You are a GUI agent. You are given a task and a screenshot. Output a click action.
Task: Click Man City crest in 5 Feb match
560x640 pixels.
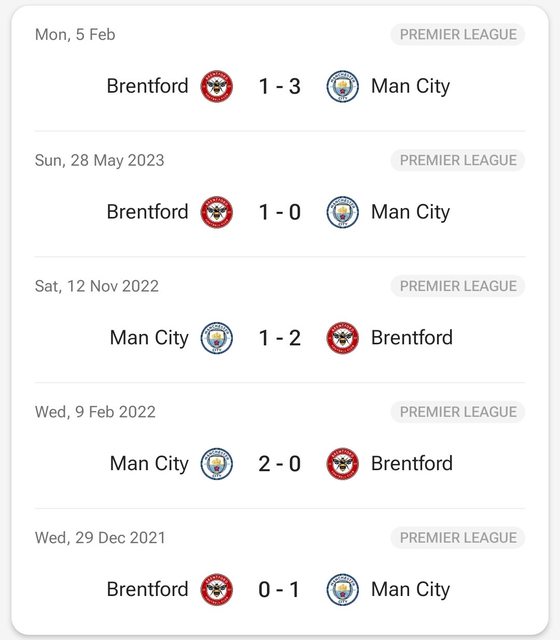[x=343, y=86]
